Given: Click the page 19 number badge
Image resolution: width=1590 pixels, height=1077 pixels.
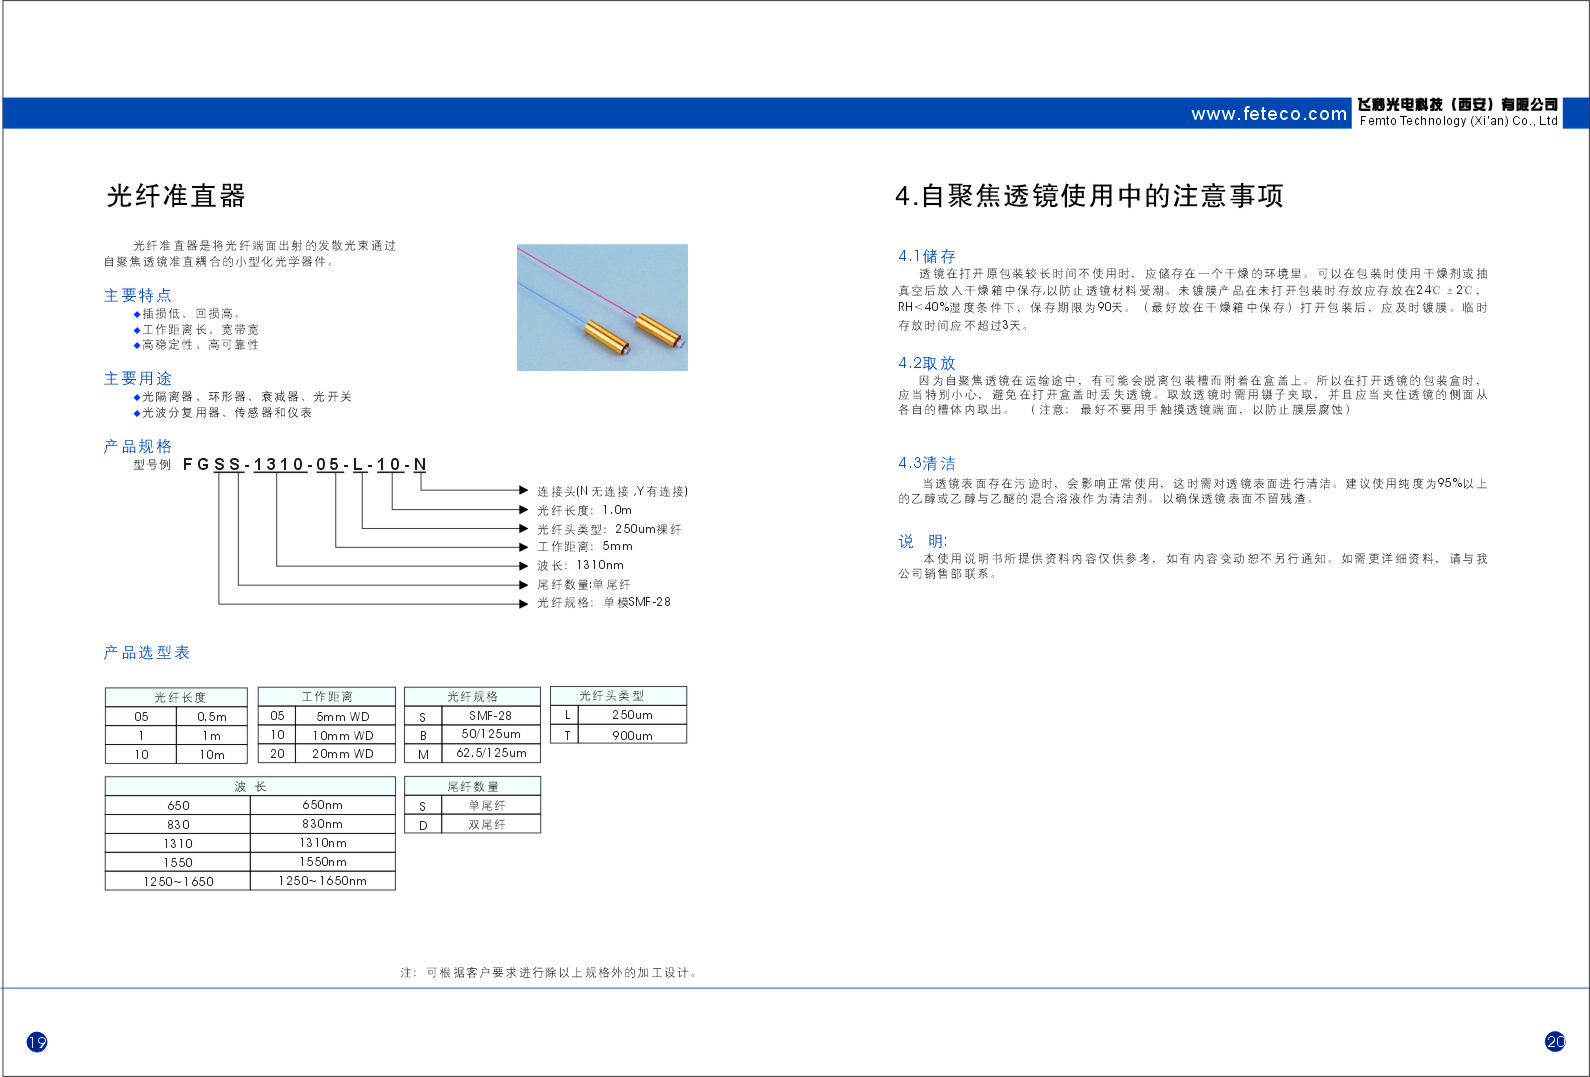Looking at the screenshot, I should 37,1042.
